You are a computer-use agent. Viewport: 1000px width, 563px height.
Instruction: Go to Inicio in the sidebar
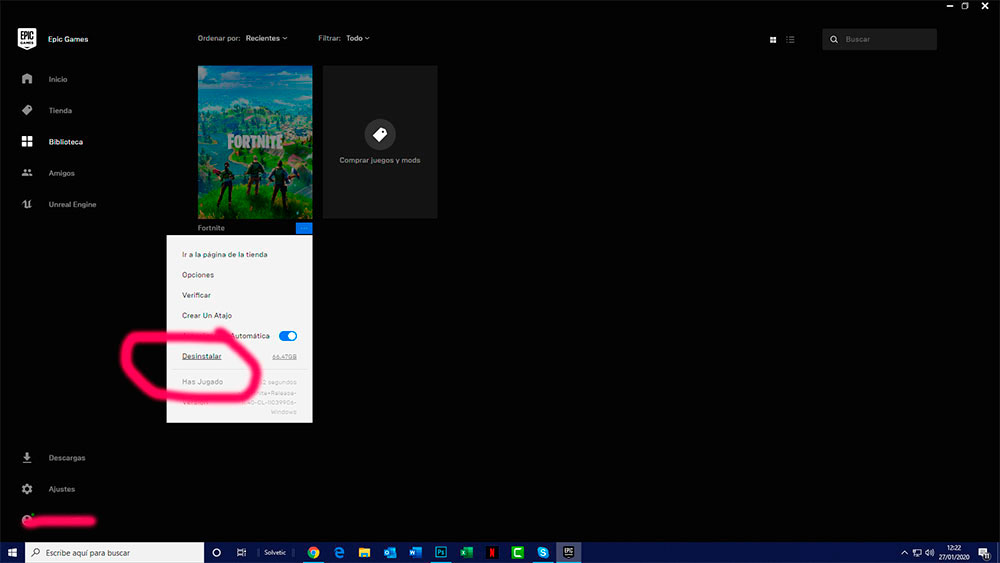[x=58, y=79]
